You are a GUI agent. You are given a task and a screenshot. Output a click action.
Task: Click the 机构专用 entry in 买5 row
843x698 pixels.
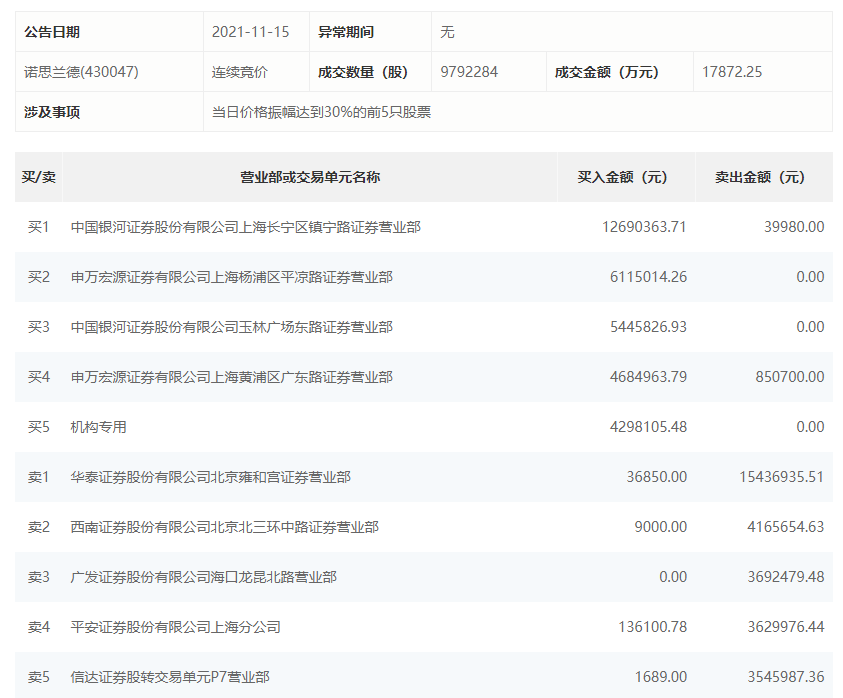point(99,427)
